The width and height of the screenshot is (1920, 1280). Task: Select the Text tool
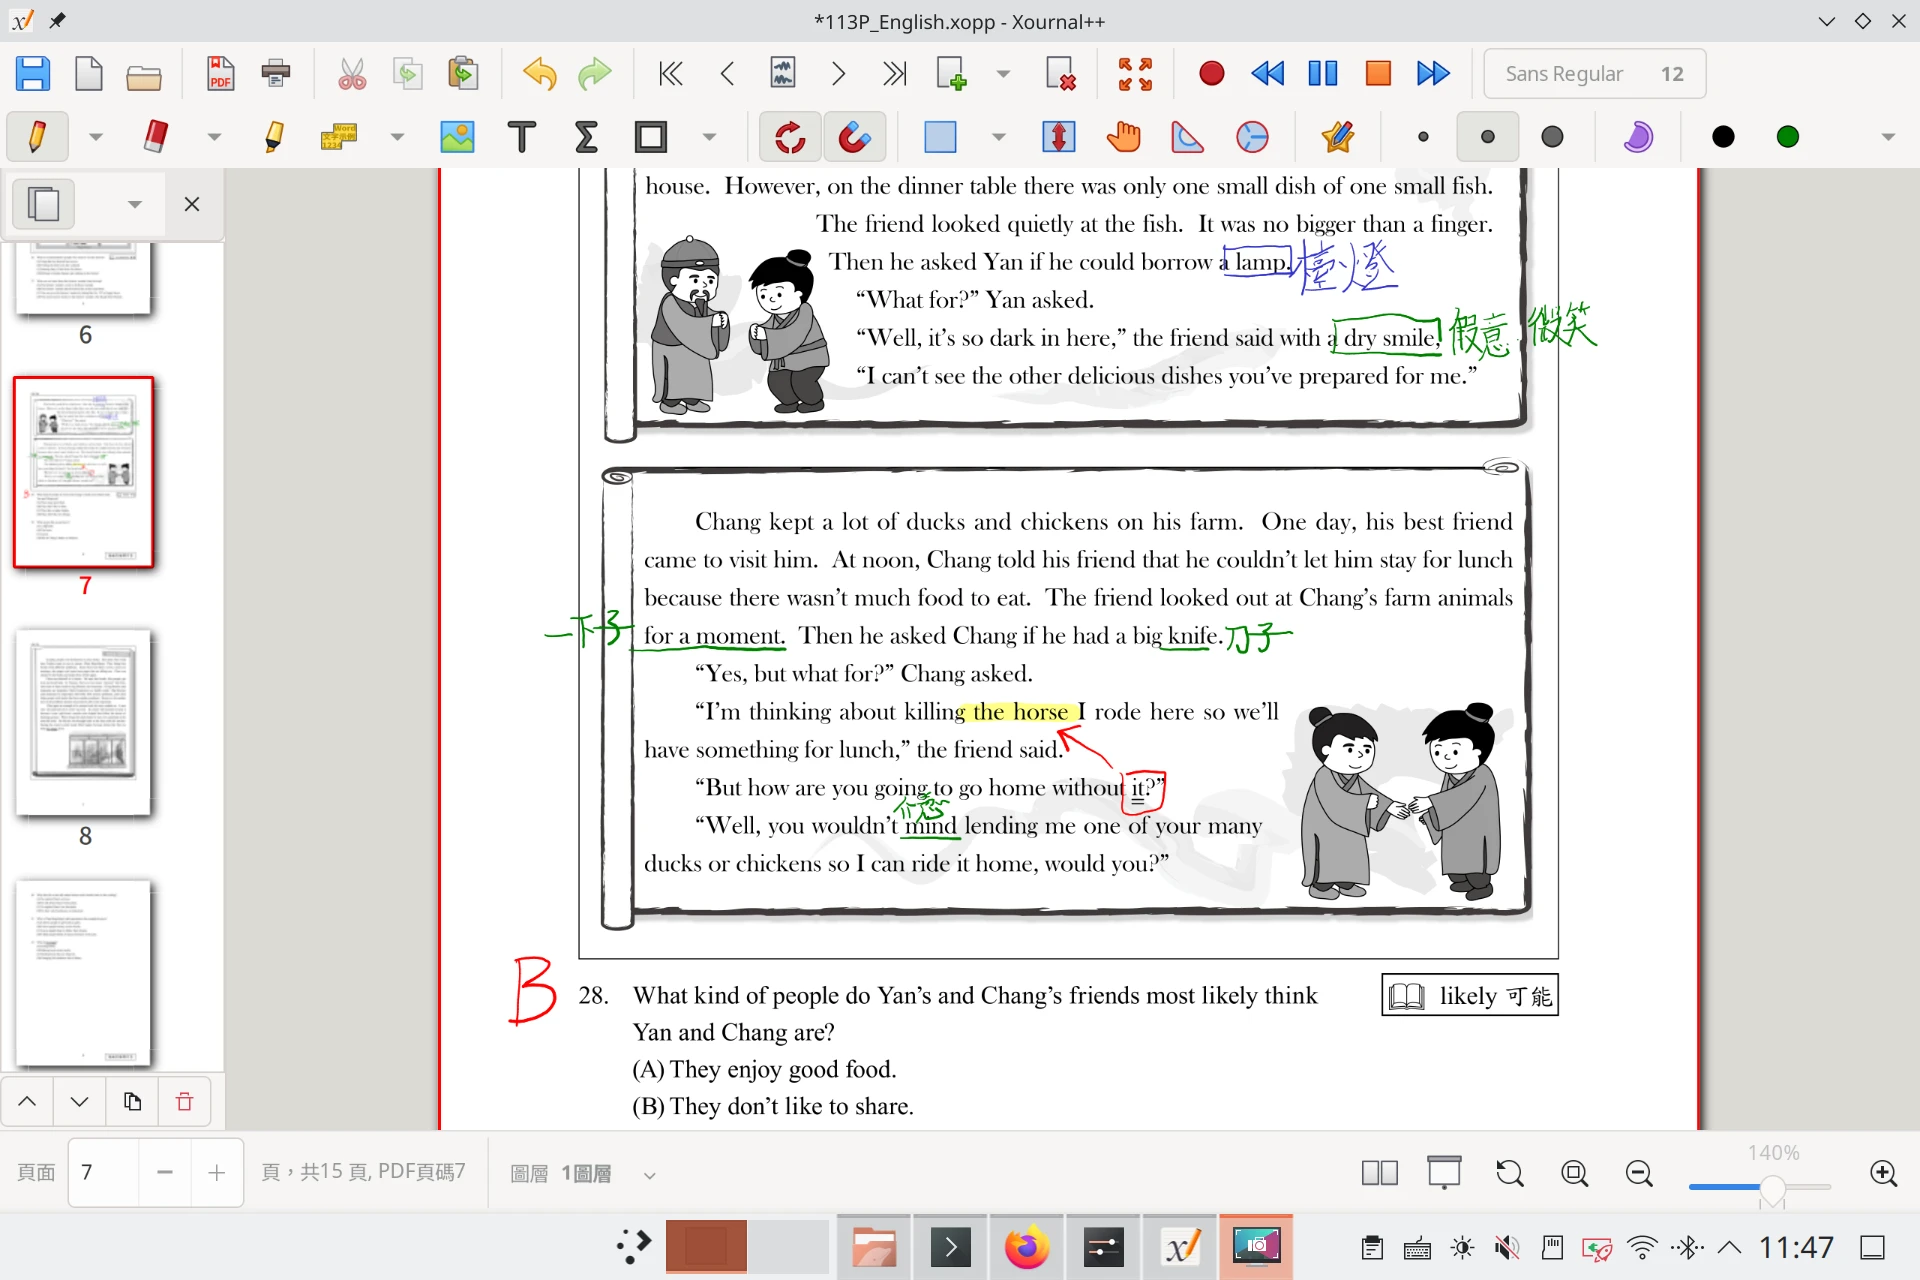tap(521, 137)
